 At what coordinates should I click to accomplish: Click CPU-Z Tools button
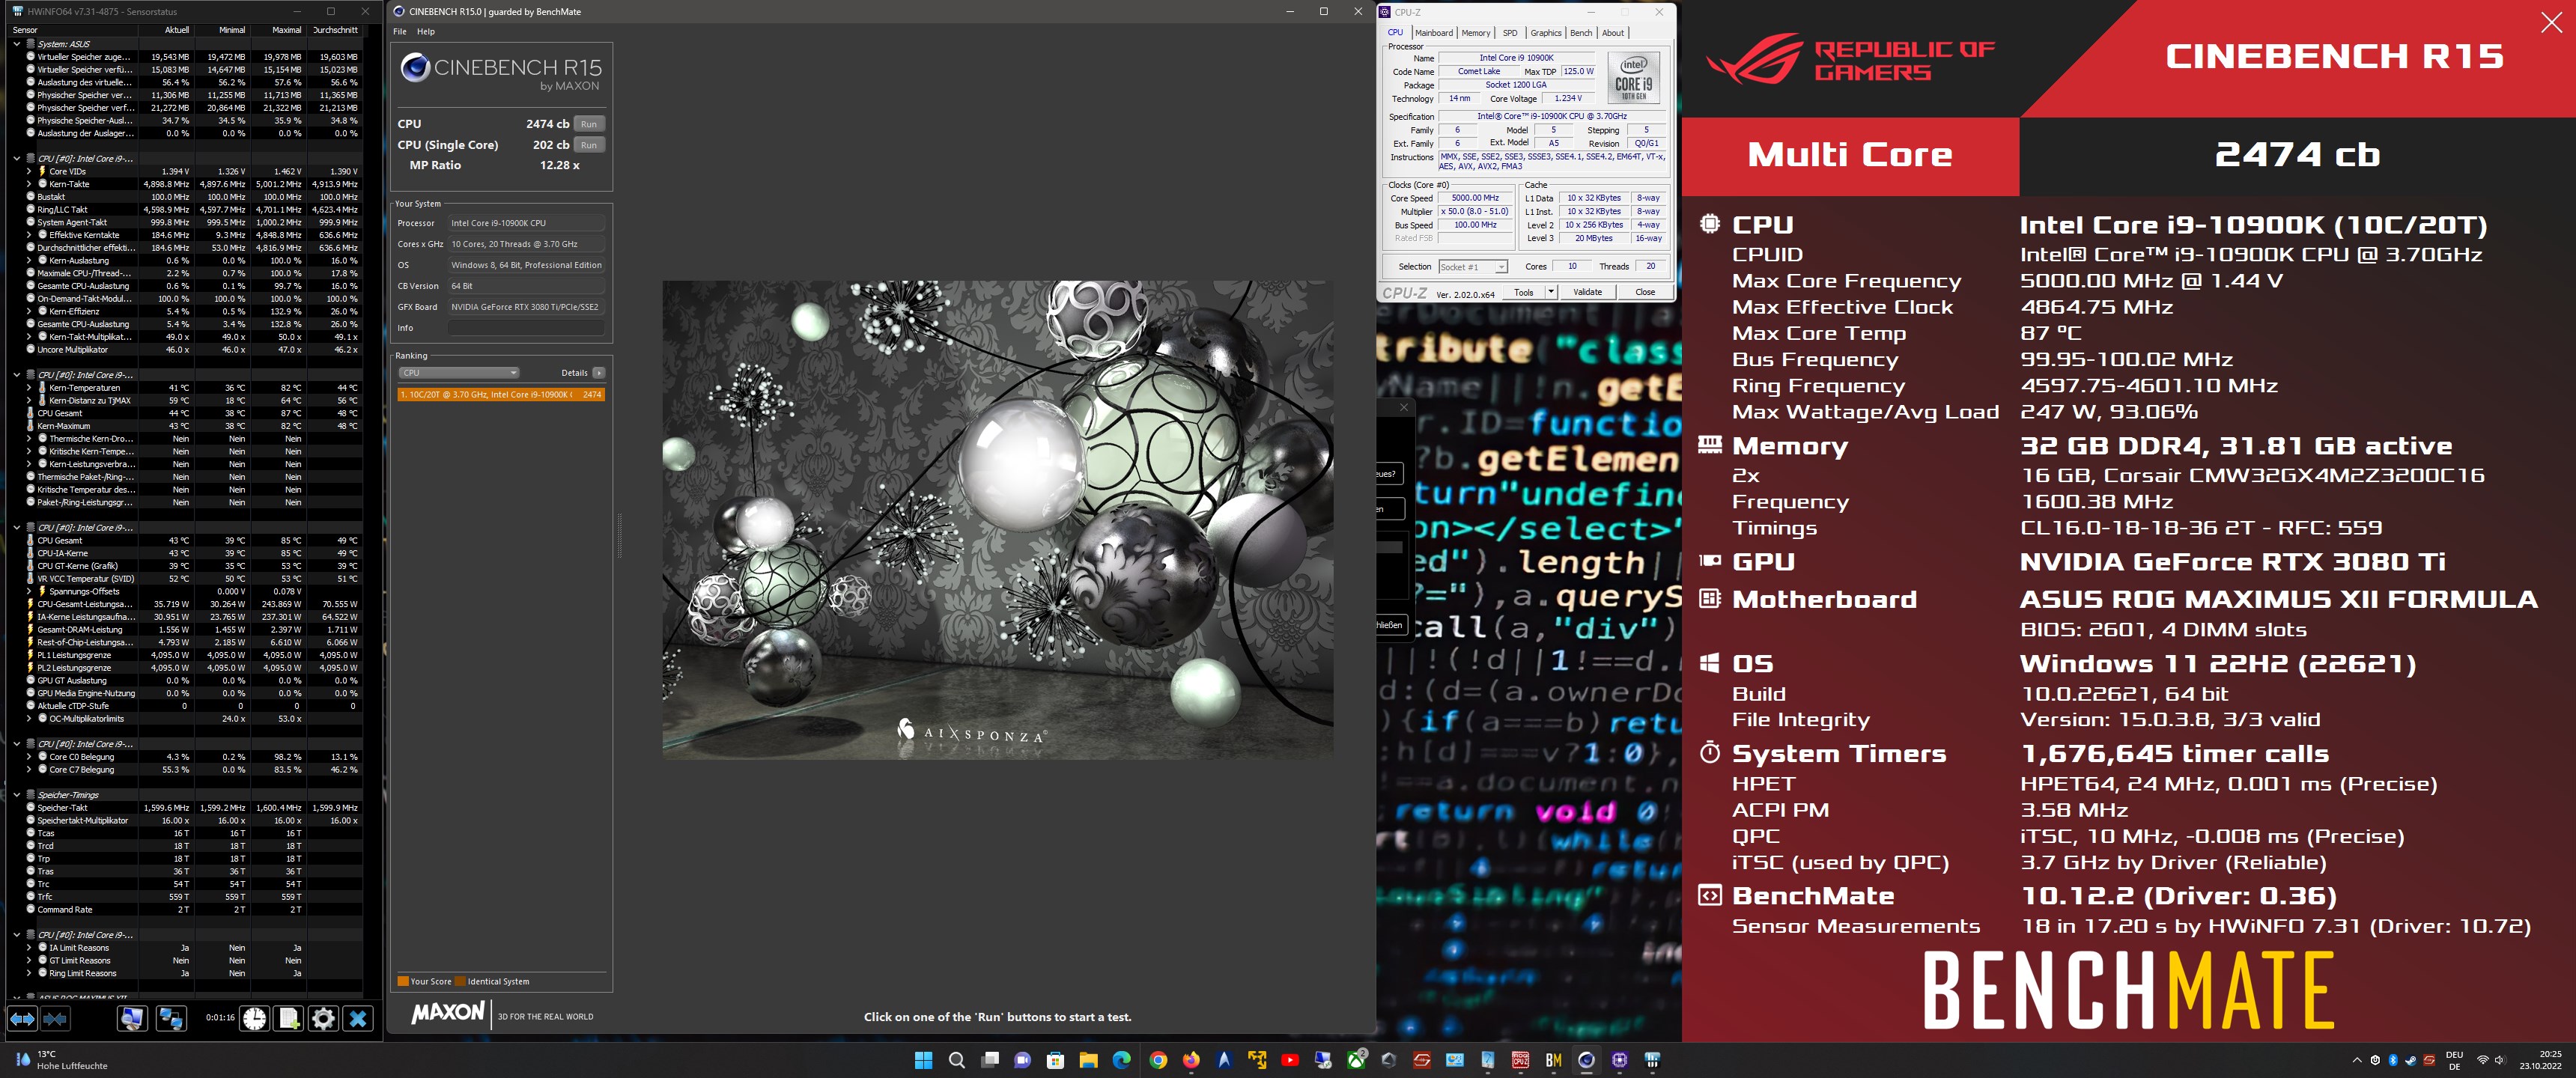[1524, 292]
